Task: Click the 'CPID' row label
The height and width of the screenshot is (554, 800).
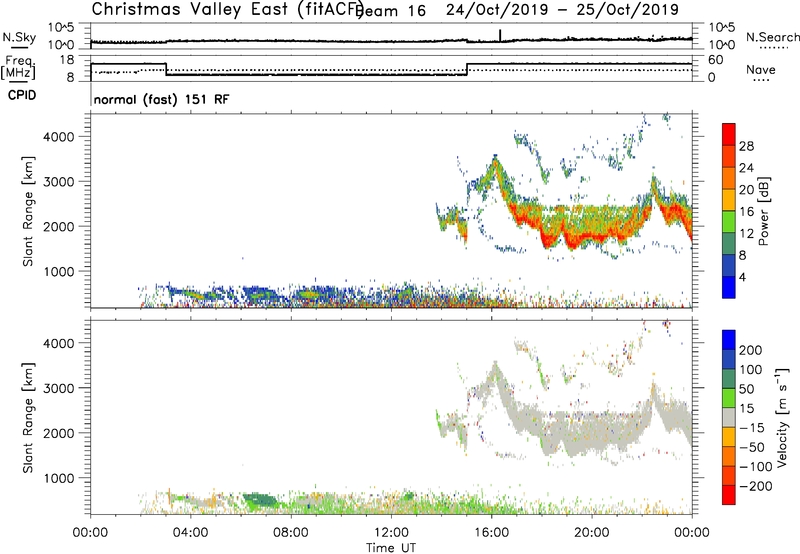Action: 22,95
